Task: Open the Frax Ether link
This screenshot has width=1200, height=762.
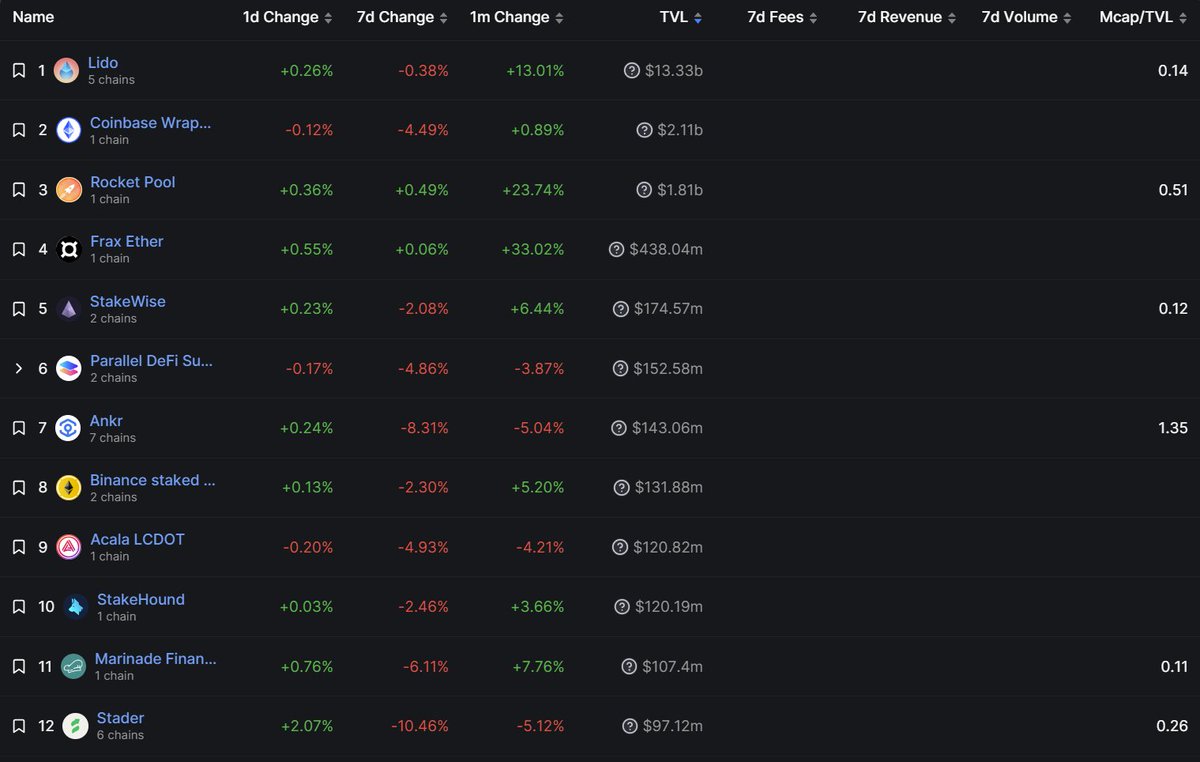Action: [x=127, y=241]
